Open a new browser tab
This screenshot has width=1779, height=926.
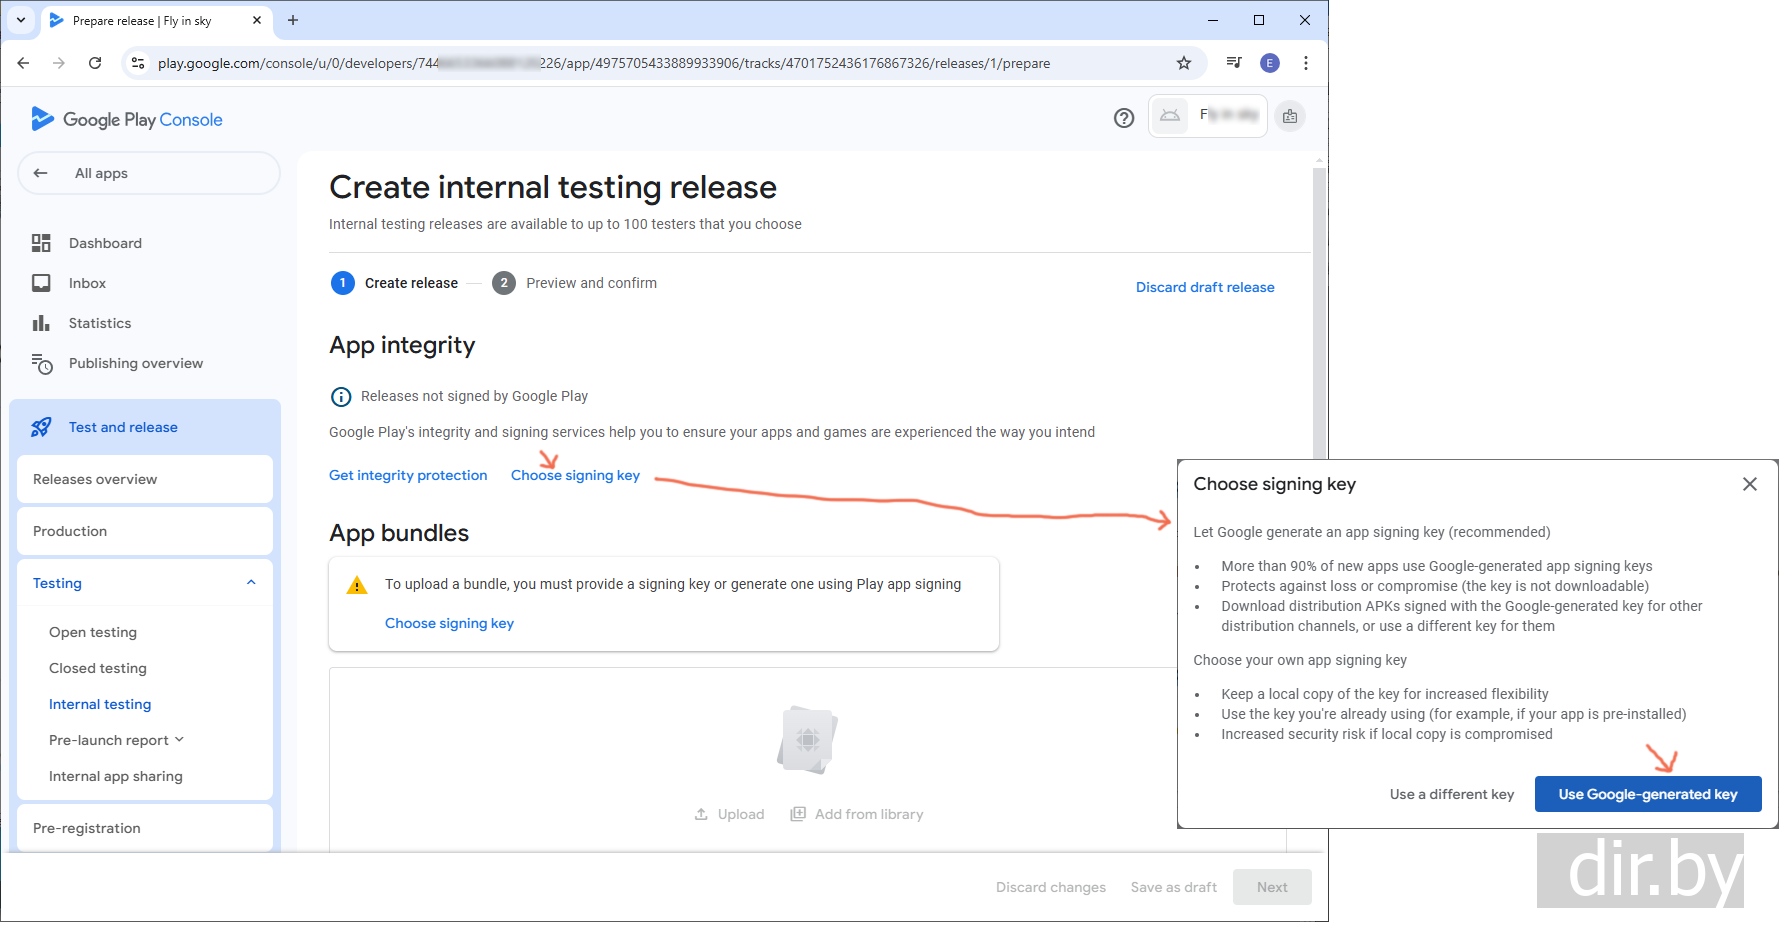293,20
